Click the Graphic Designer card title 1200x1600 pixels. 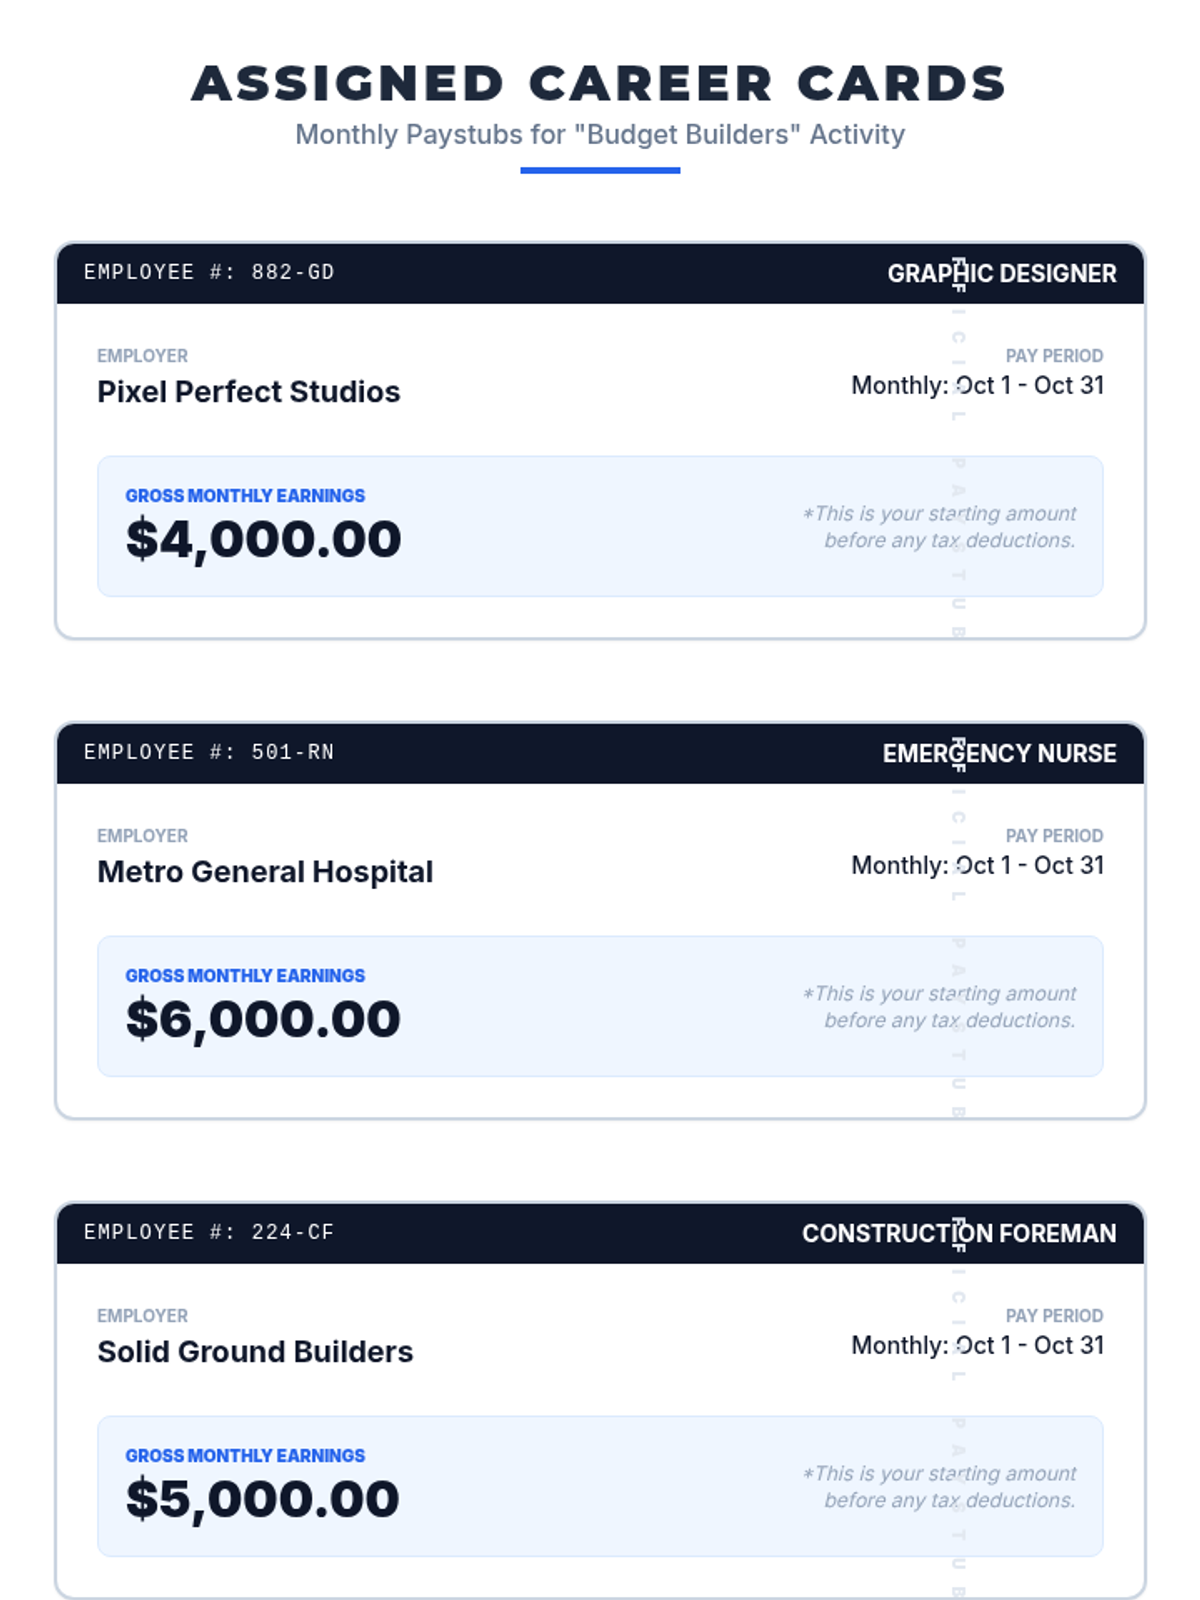coord(1002,273)
